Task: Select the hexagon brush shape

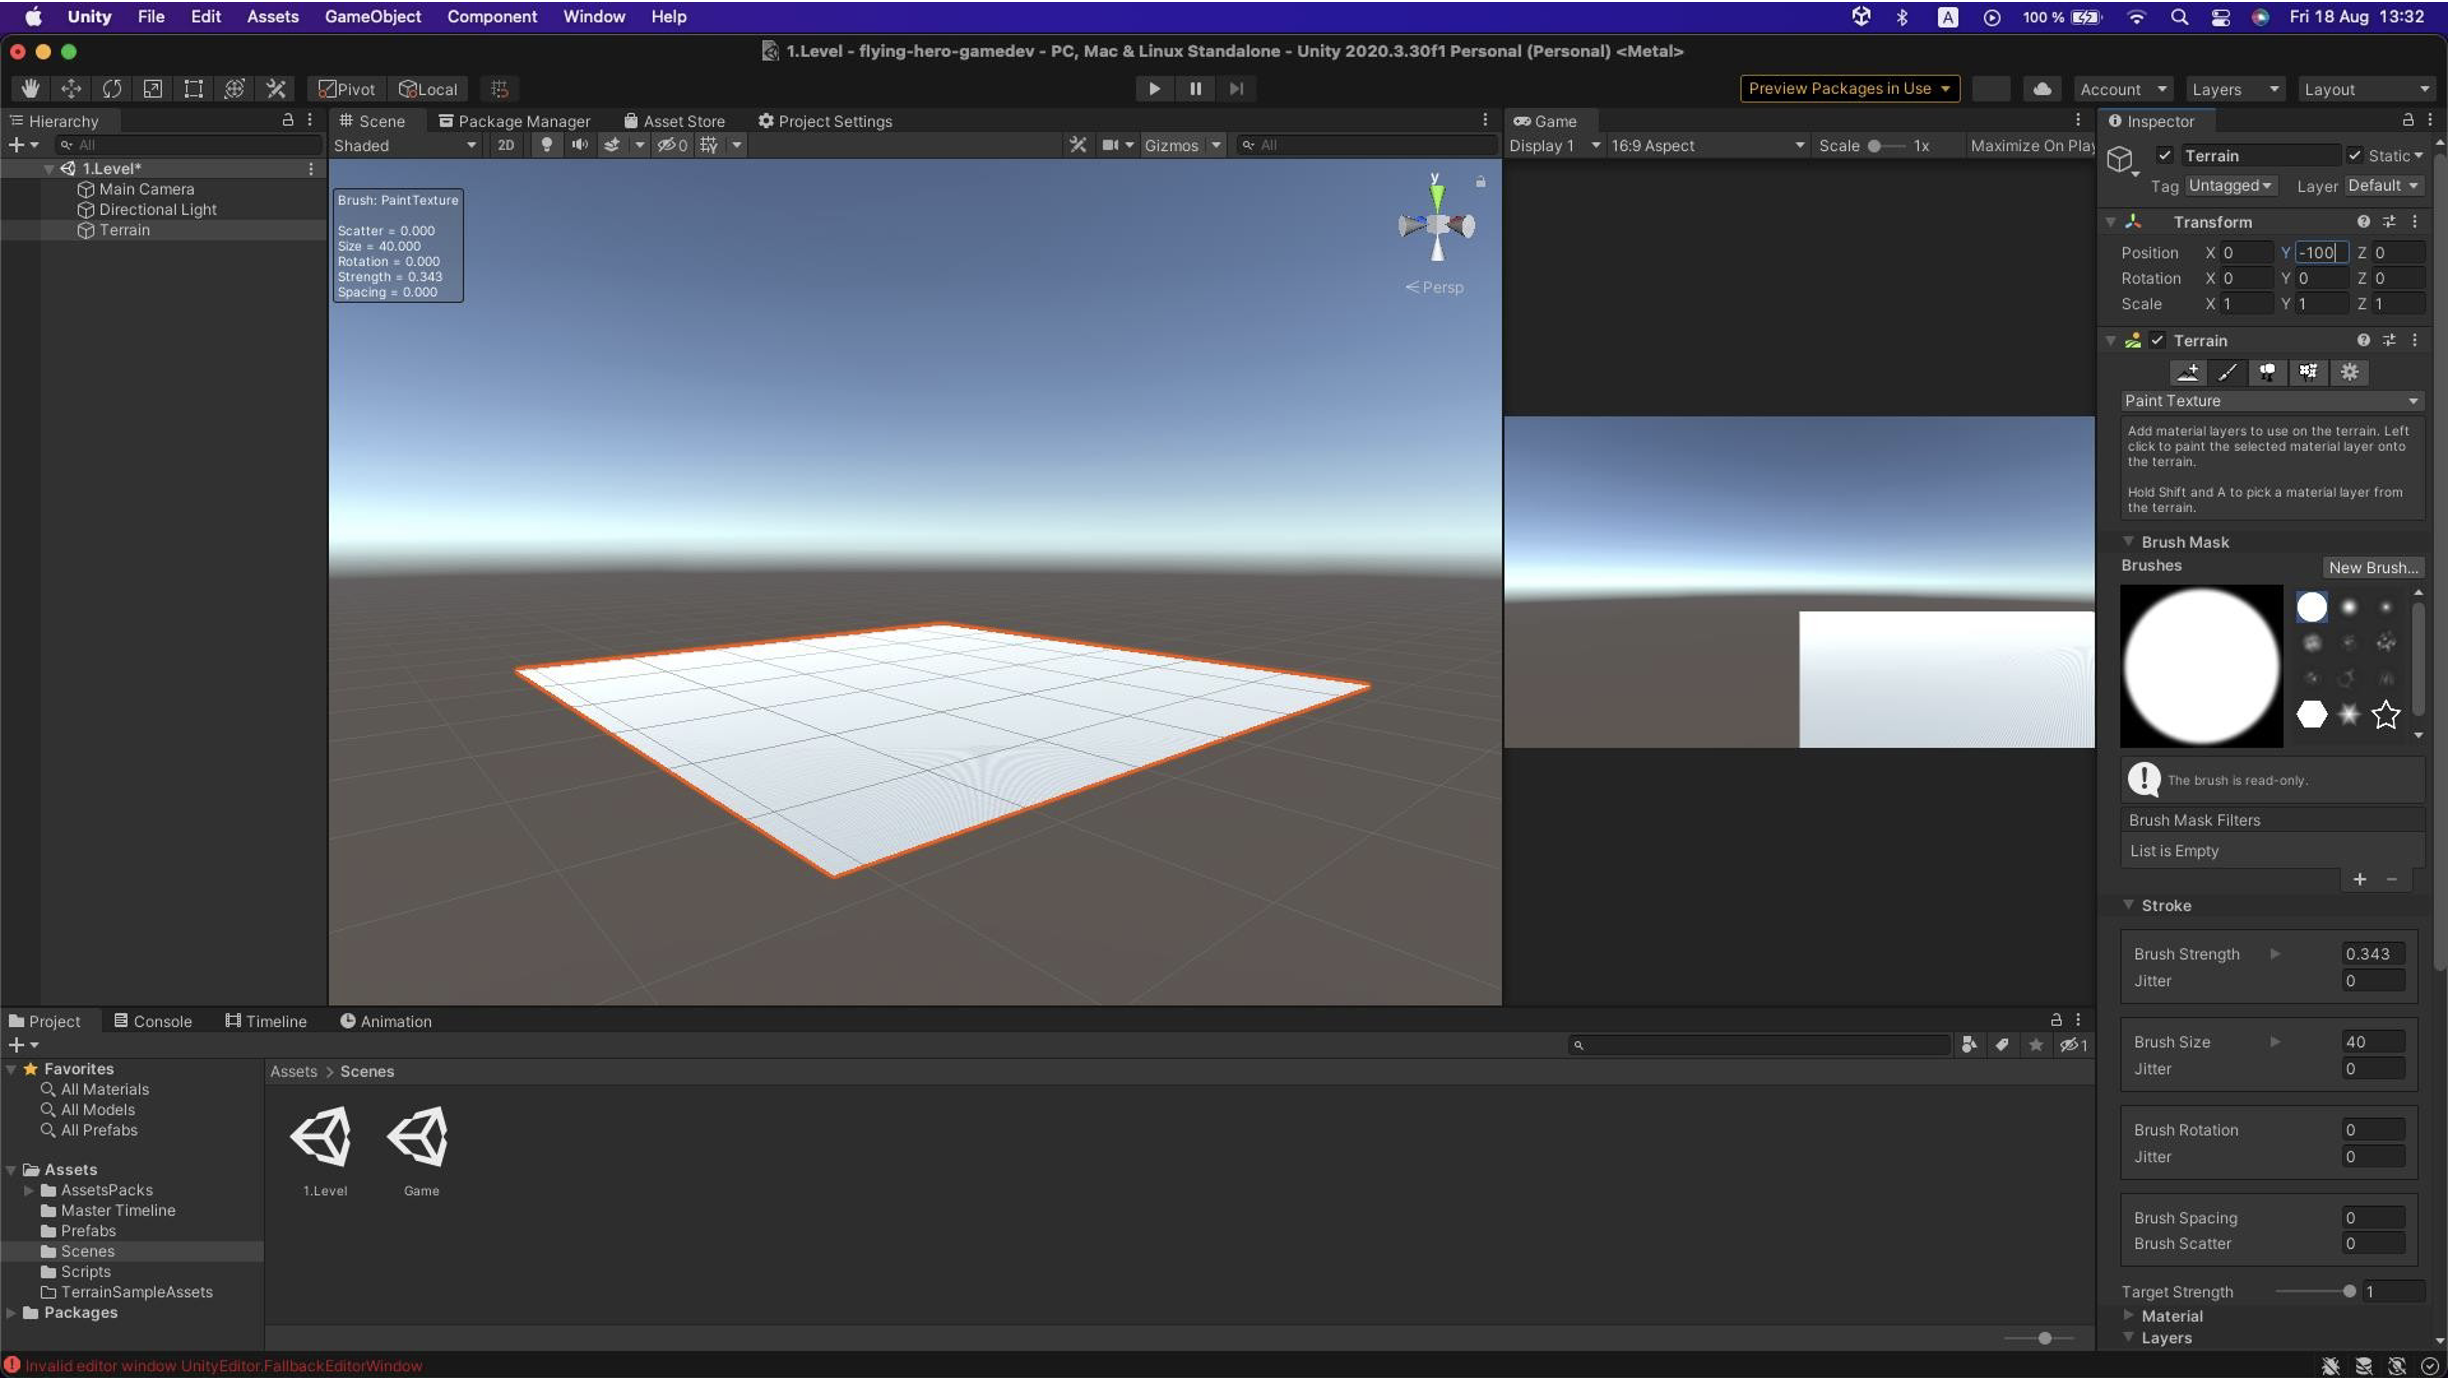Action: point(2311,714)
